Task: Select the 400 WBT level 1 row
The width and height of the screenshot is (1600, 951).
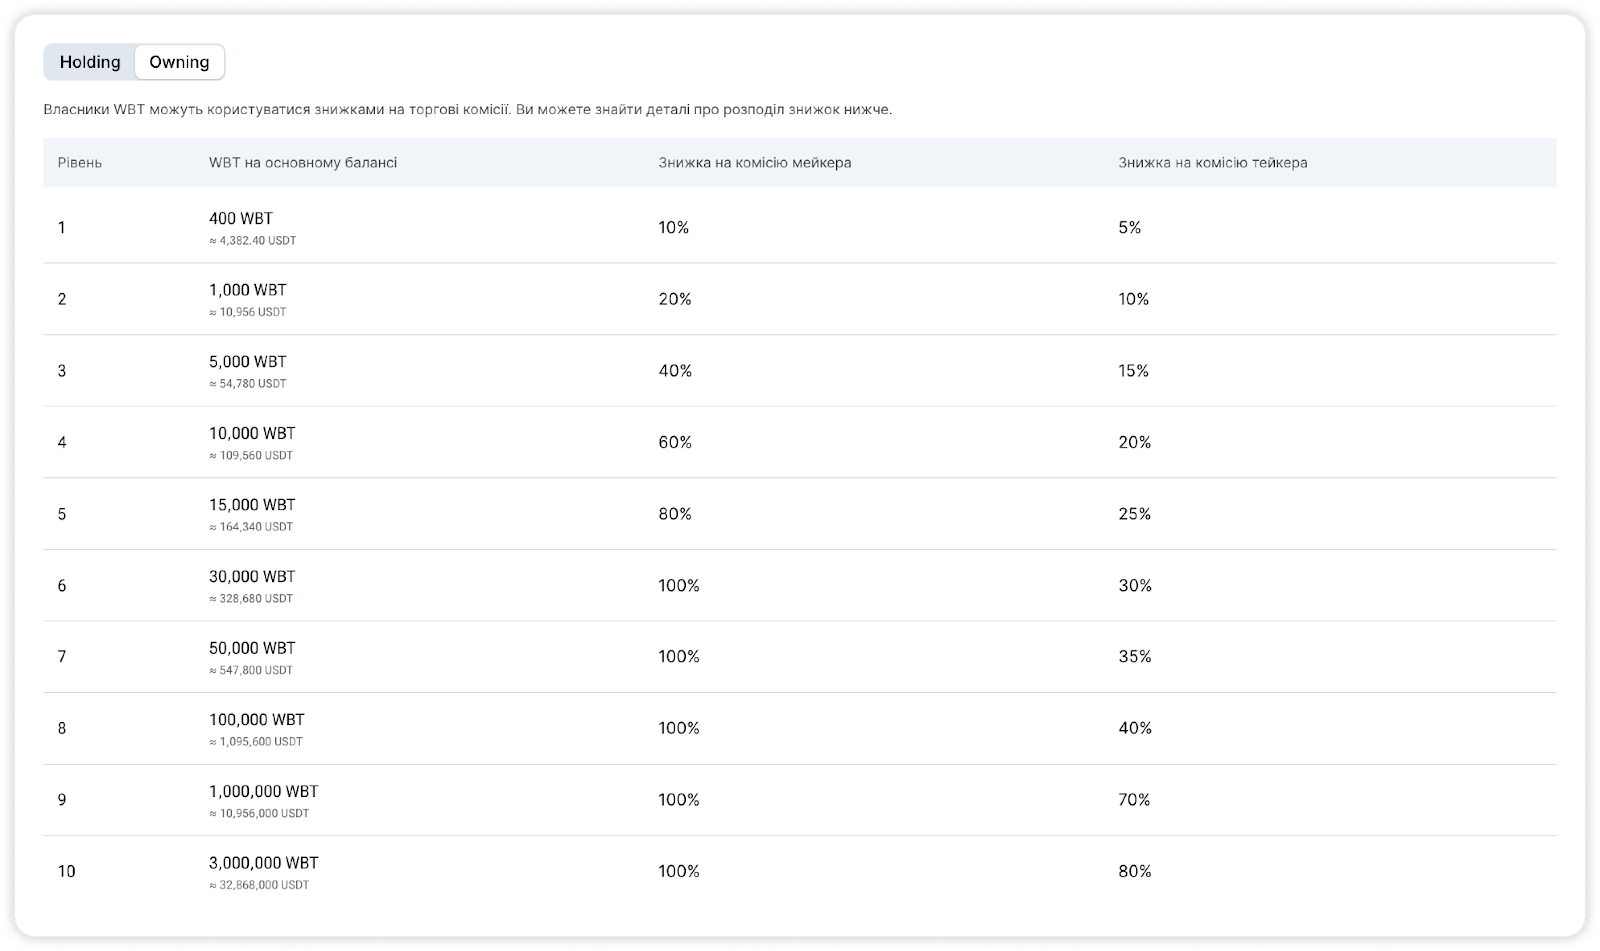Action: click(241, 219)
